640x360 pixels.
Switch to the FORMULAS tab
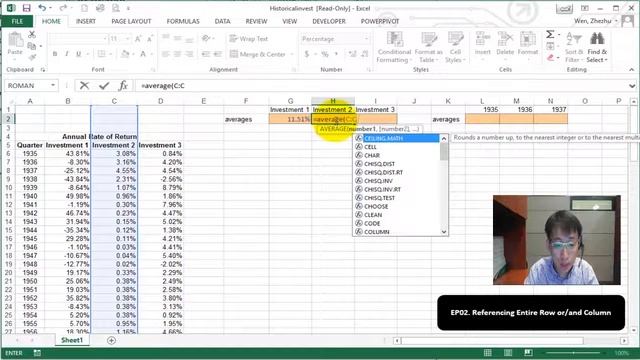coord(183,21)
